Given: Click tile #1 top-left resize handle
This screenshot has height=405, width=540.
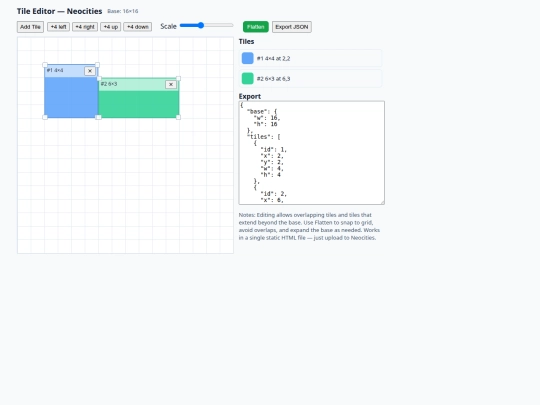Looking at the screenshot, I should coord(45,65).
